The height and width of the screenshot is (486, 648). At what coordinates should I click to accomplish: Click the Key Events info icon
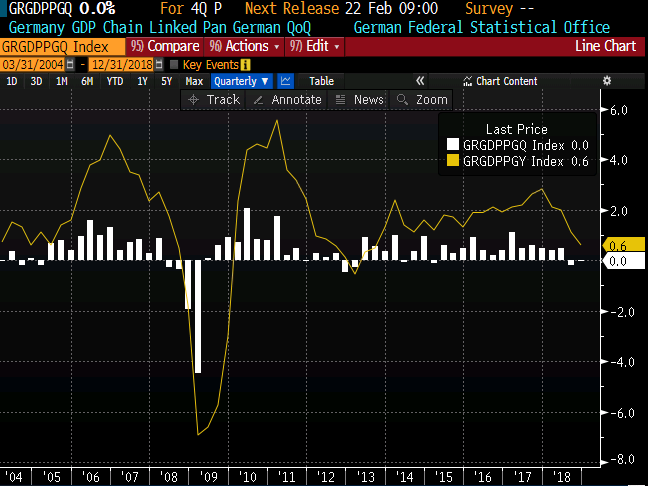click(246, 64)
